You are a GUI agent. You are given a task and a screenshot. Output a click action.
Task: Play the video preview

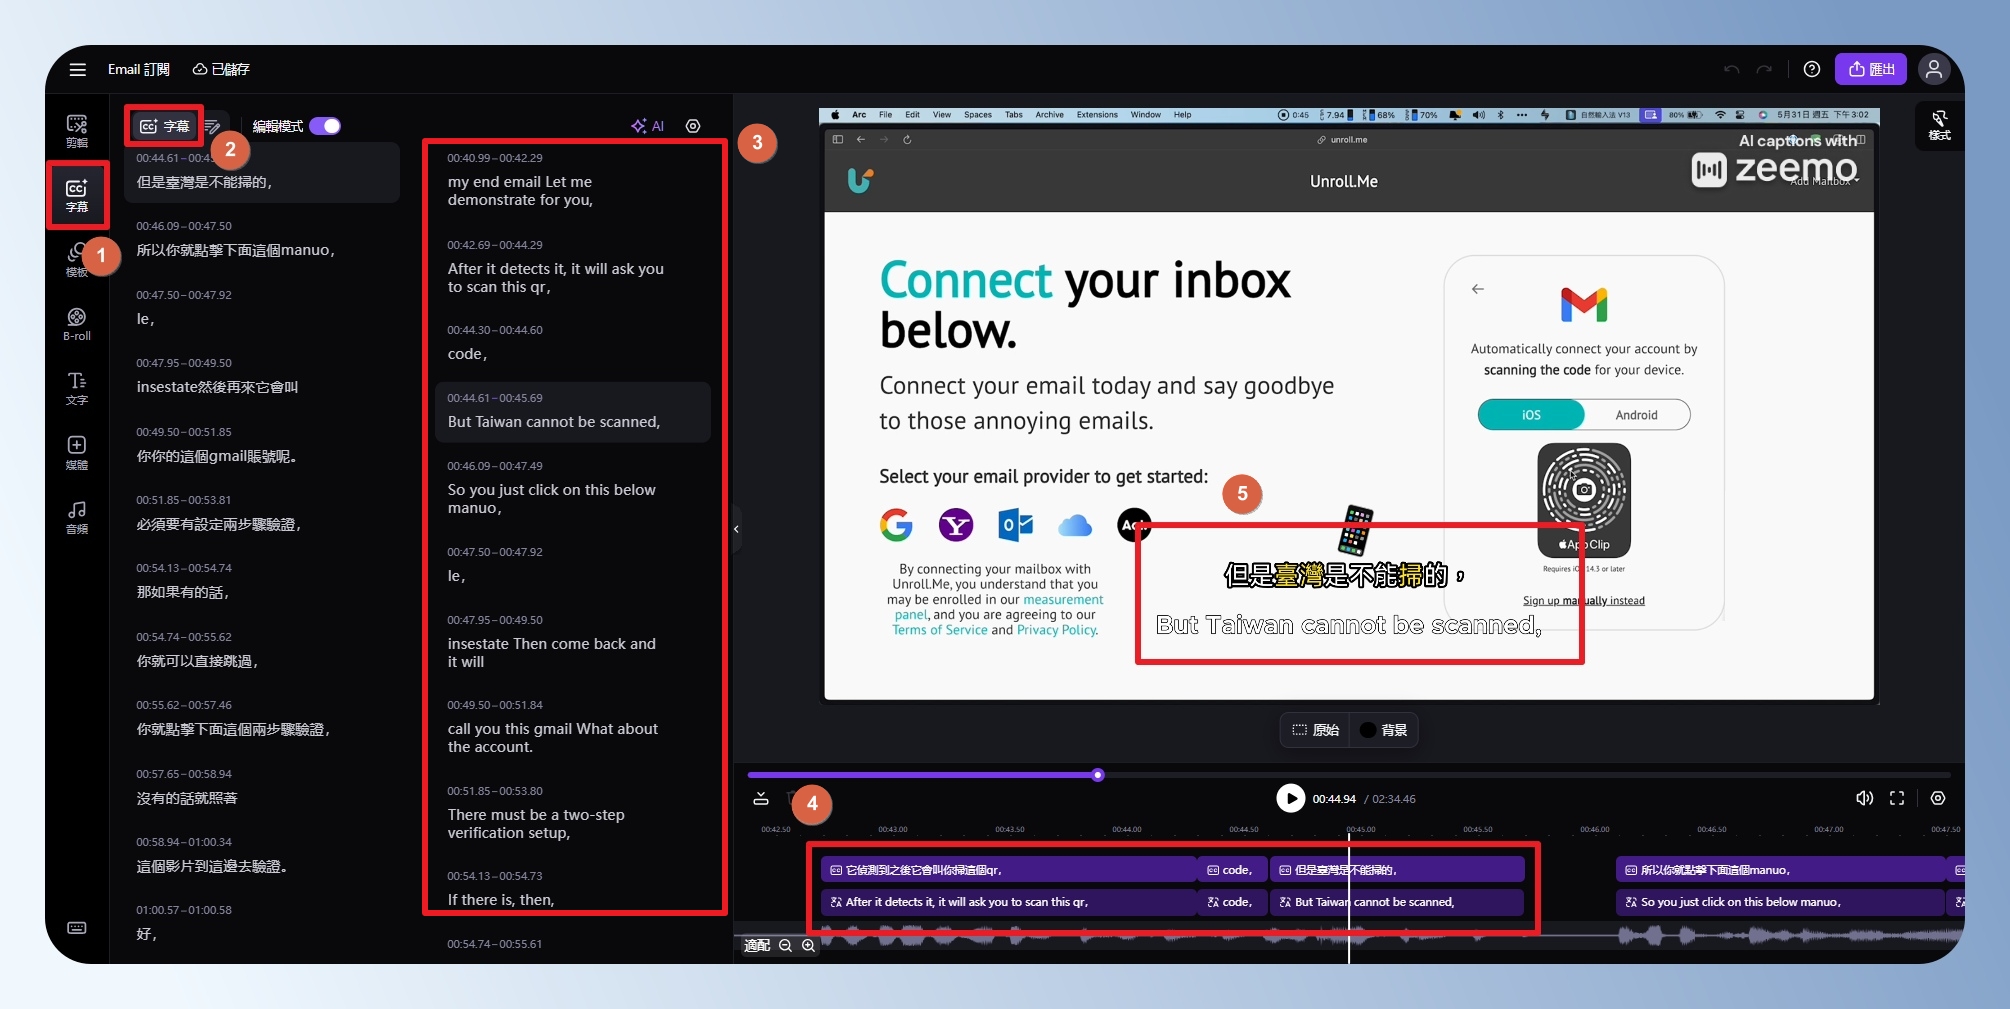[x=1290, y=798]
